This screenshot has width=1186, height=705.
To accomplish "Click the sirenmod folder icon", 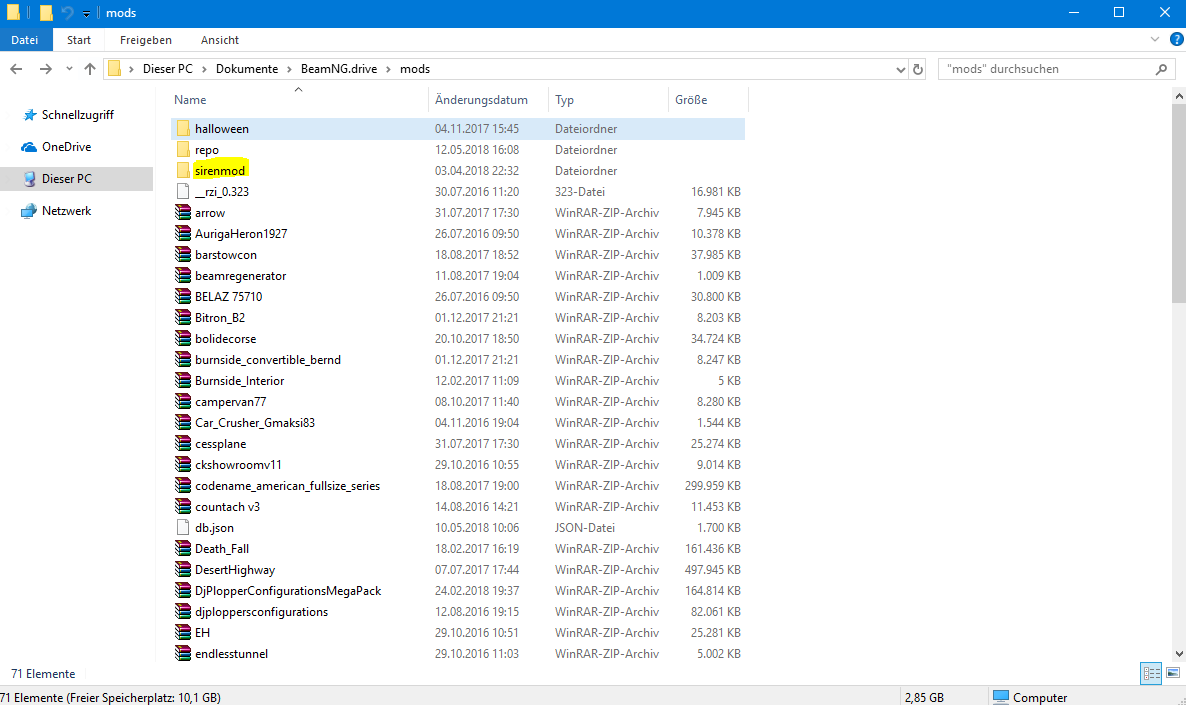I will tap(183, 171).
